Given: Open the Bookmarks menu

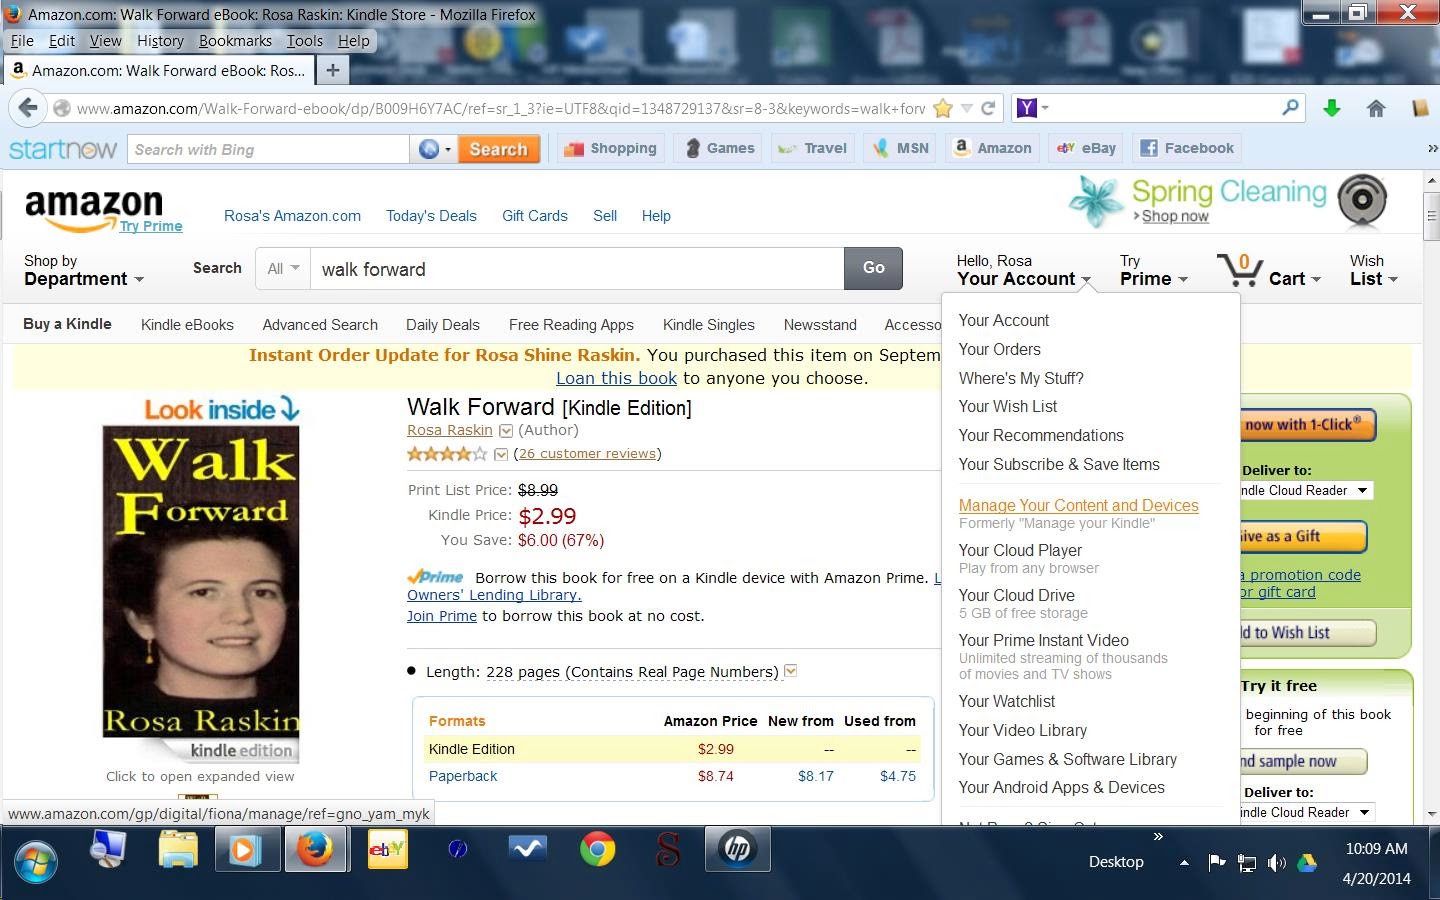Looking at the screenshot, I should [x=235, y=41].
